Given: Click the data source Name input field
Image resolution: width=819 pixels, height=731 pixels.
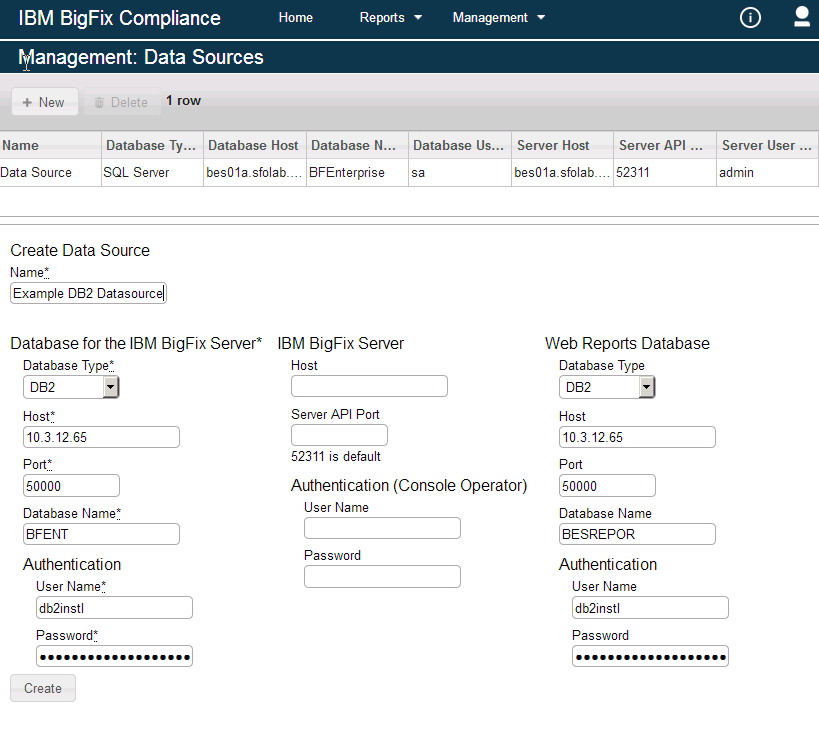Looking at the screenshot, I should coord(89,293).
